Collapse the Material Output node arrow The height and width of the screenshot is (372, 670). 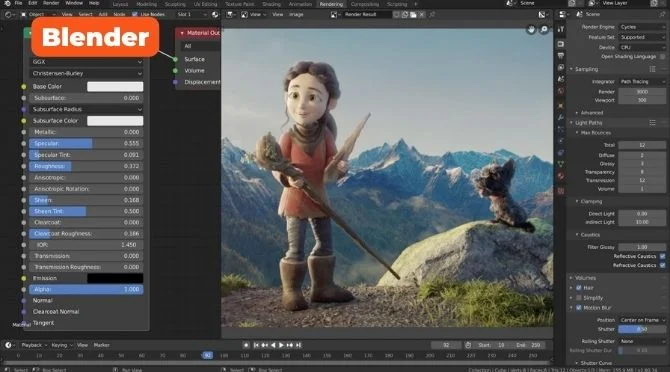(x=182, y=33)
